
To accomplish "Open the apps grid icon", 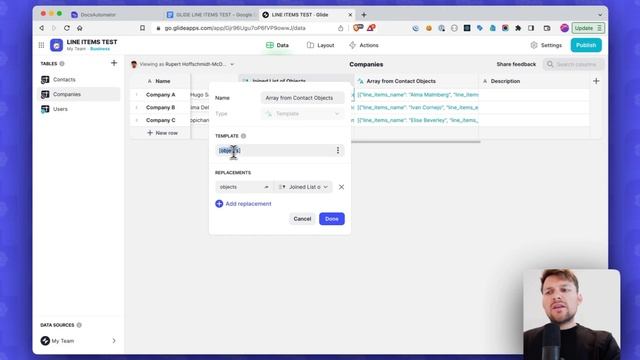I will [x=41, y=45].
